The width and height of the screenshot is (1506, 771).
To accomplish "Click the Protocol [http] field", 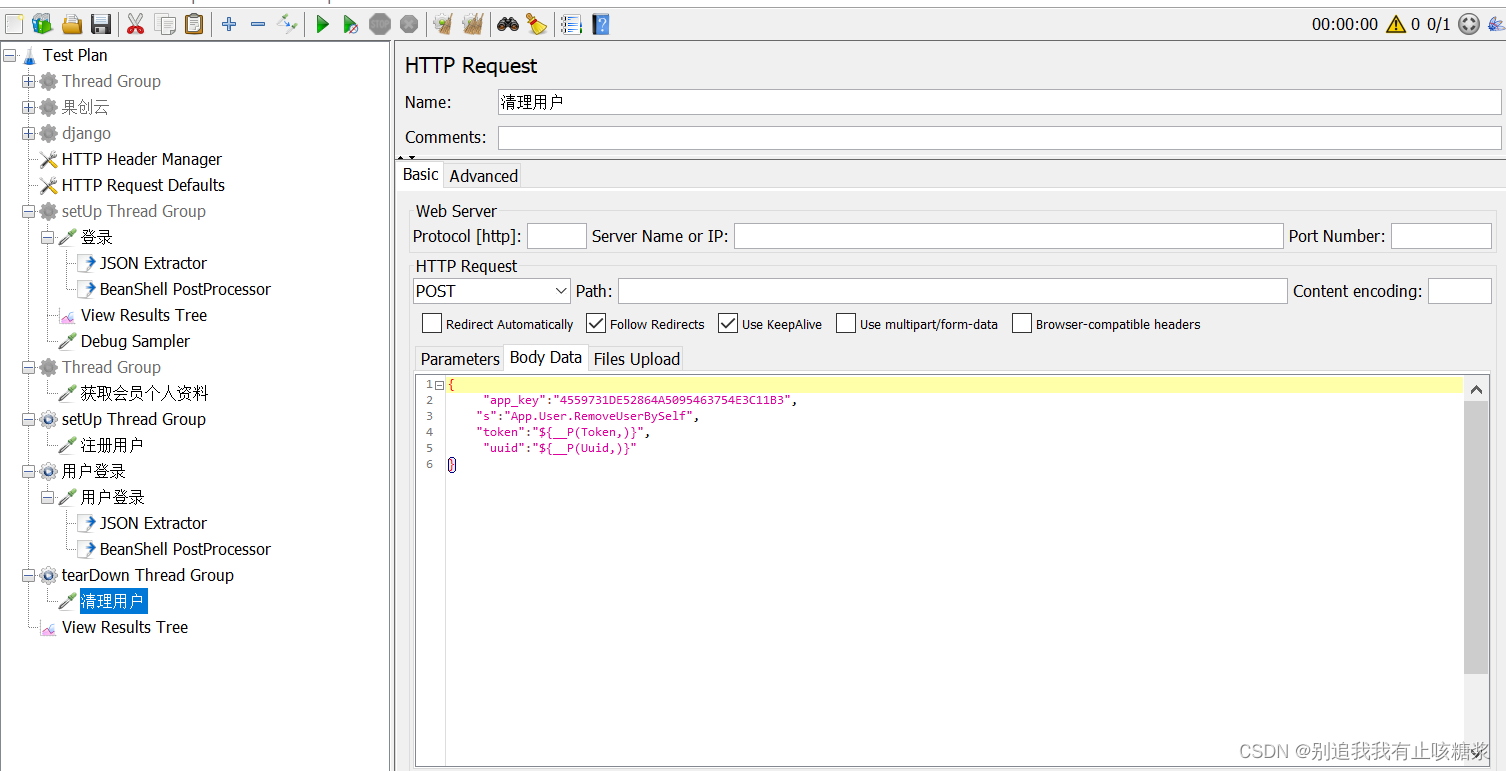I will [556, 236].
